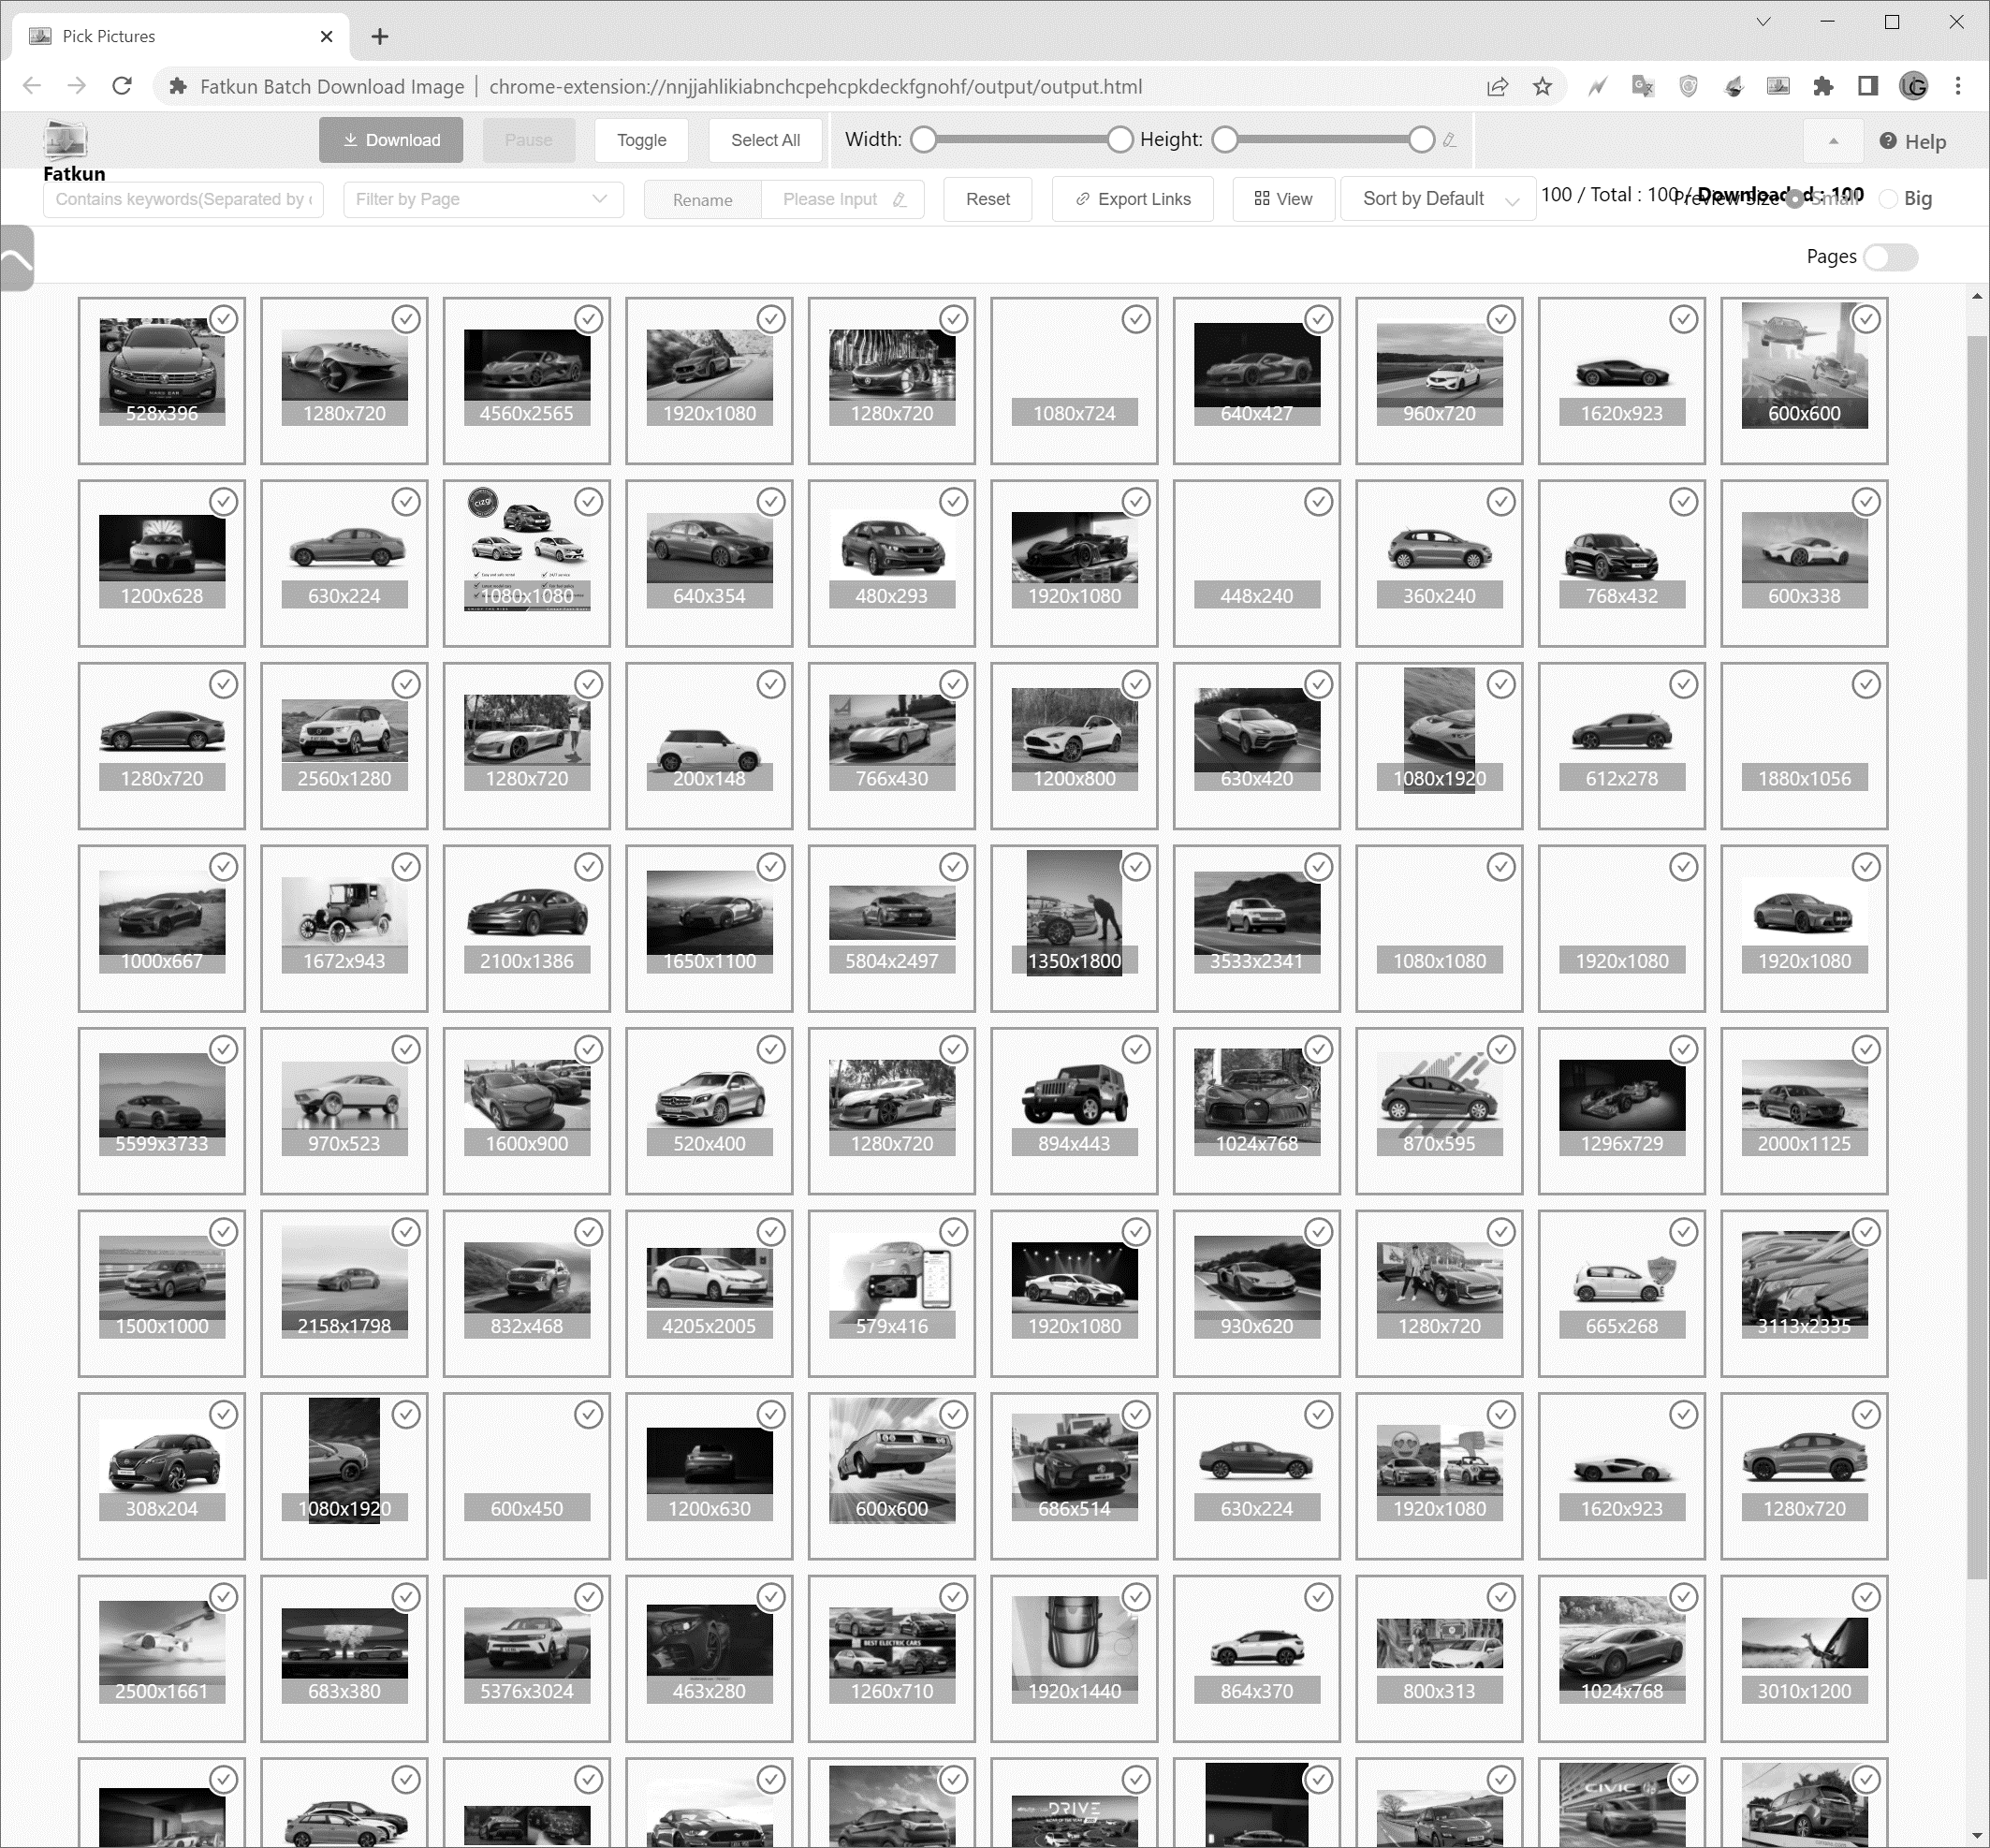Screen dimensions: 1990x1848
Task: Click edit pencil icon beside Height slider
Action: coord(1449,140)
